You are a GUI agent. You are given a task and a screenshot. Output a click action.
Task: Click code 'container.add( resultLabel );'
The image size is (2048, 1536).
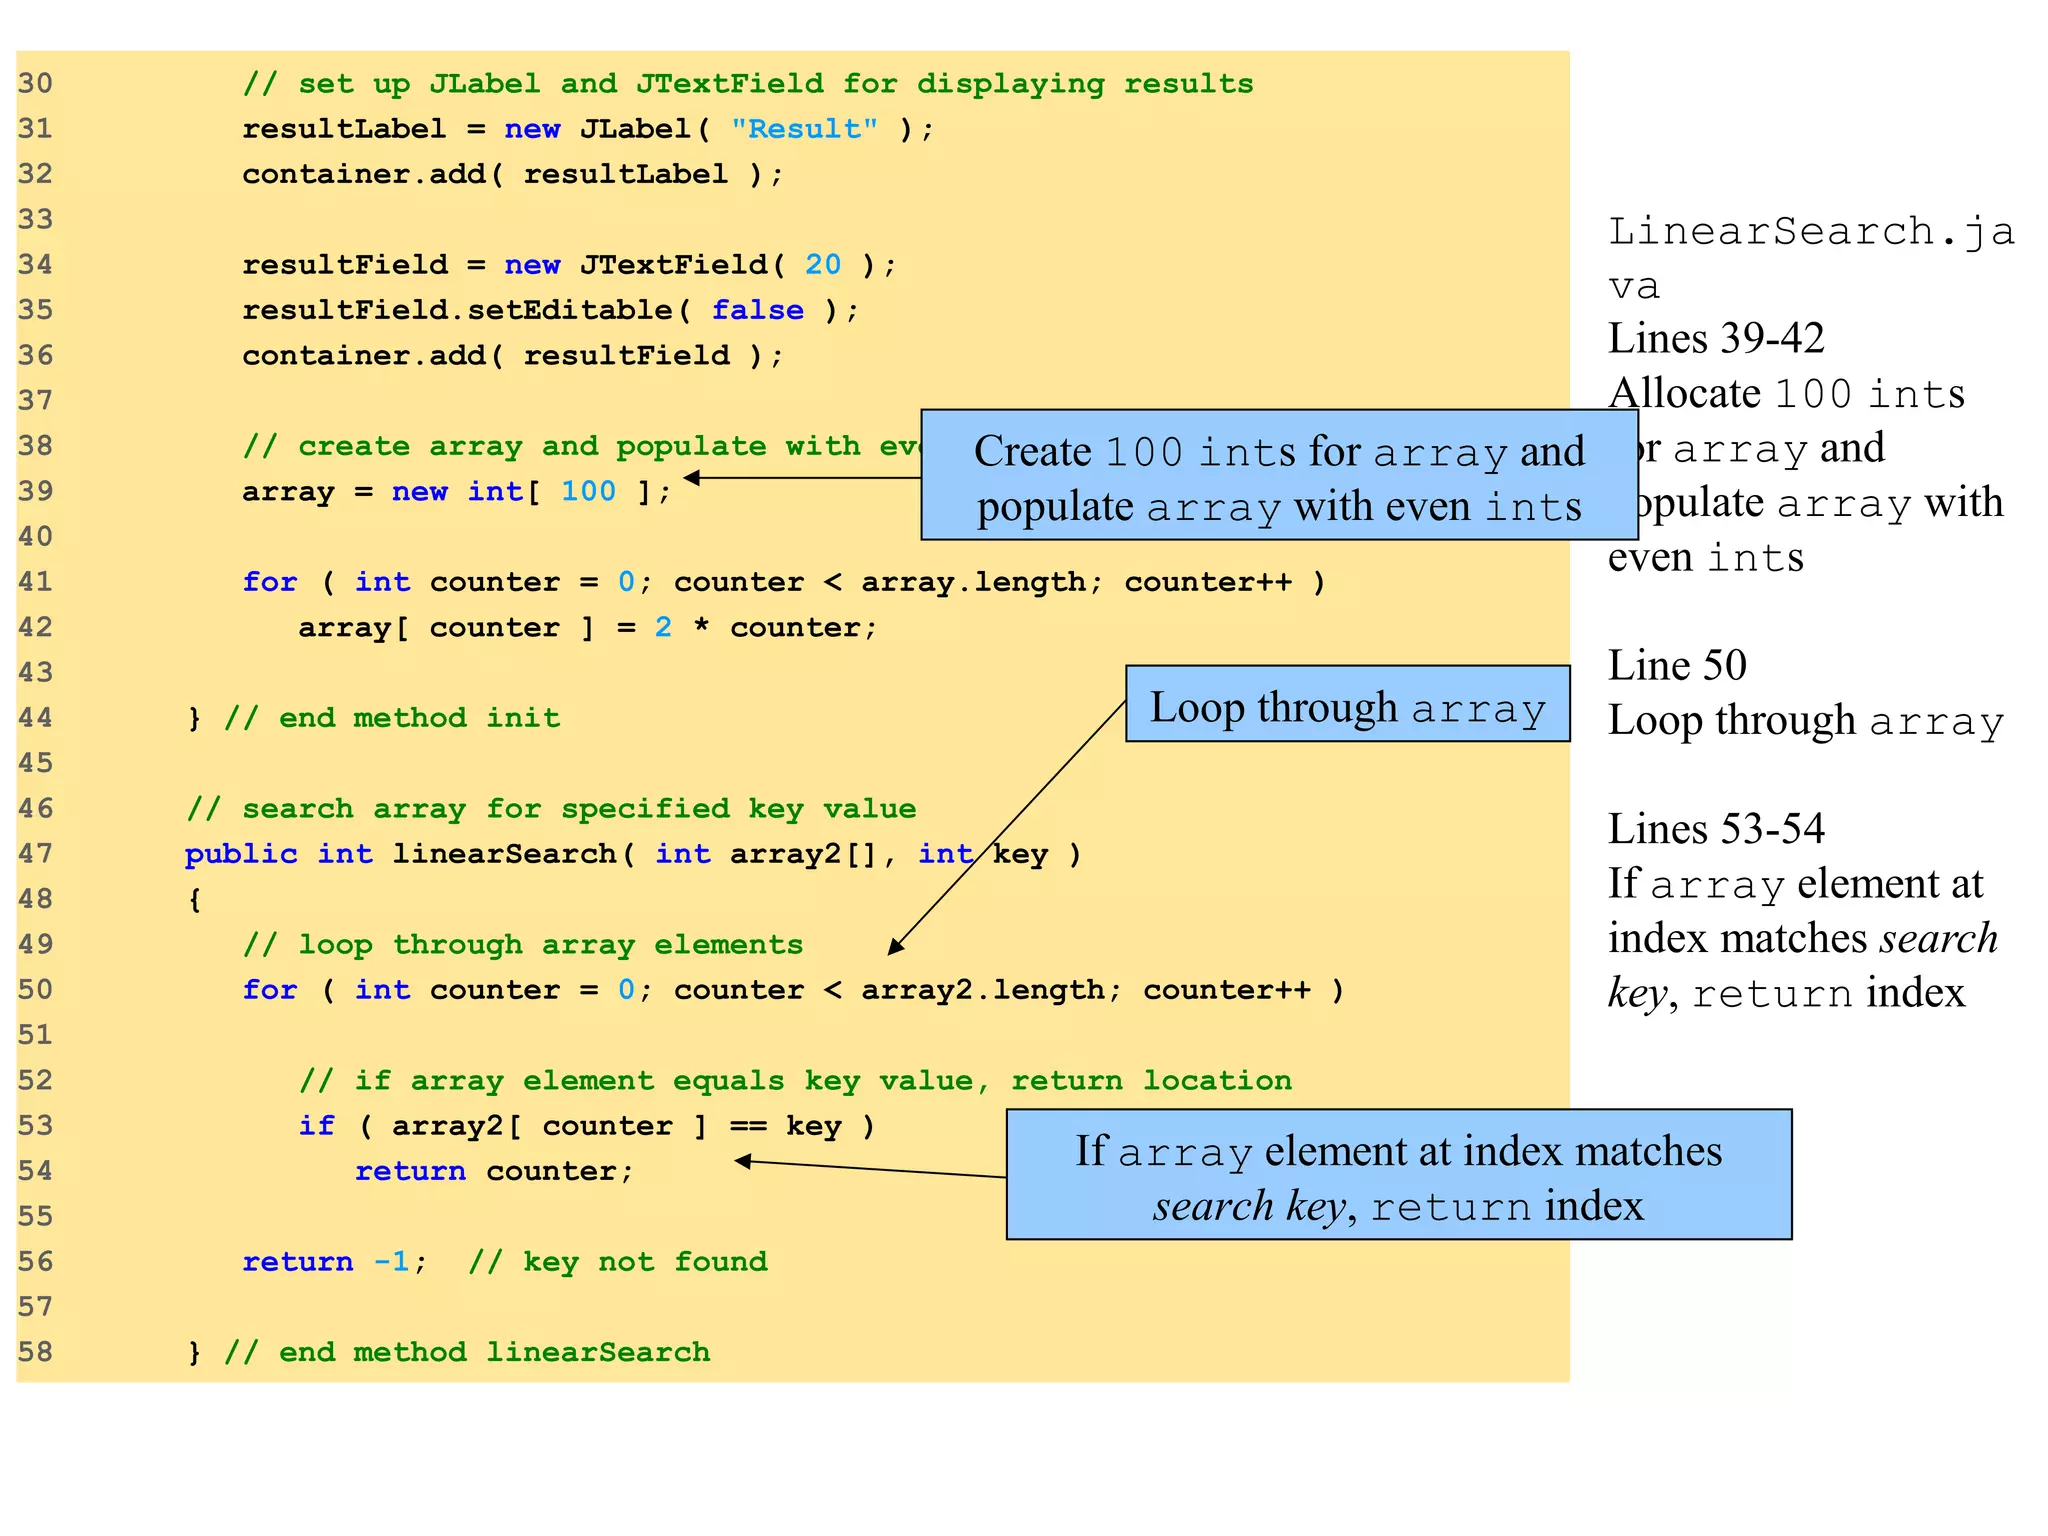tap(513, 174)
